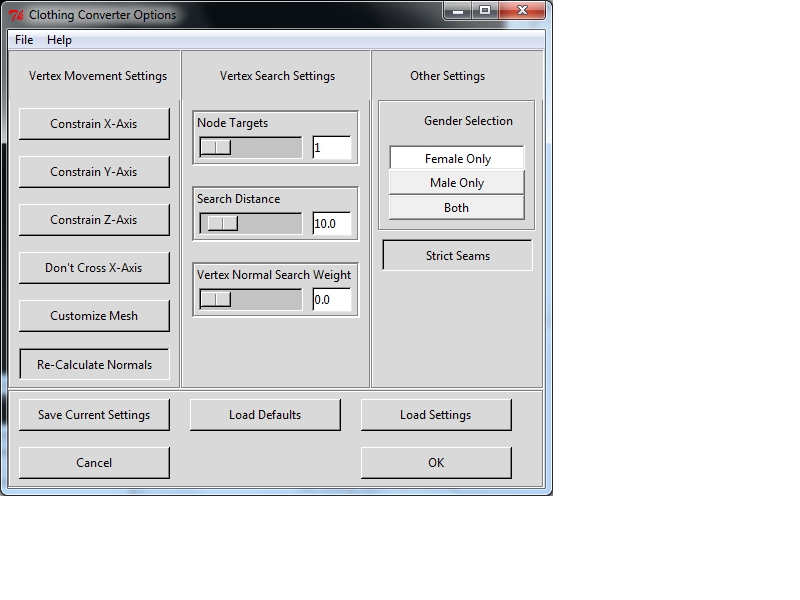Close the Clothing Converter Options window
Viewport: 800px width, 600px height.
[522, 10]
